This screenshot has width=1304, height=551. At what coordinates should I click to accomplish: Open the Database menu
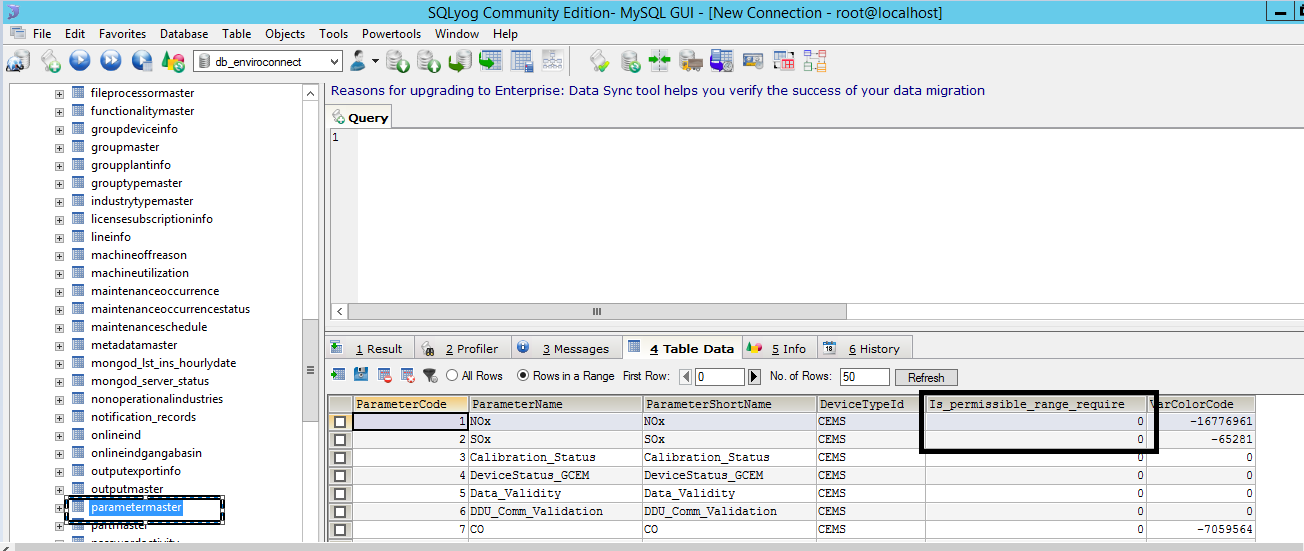(184, 33)
